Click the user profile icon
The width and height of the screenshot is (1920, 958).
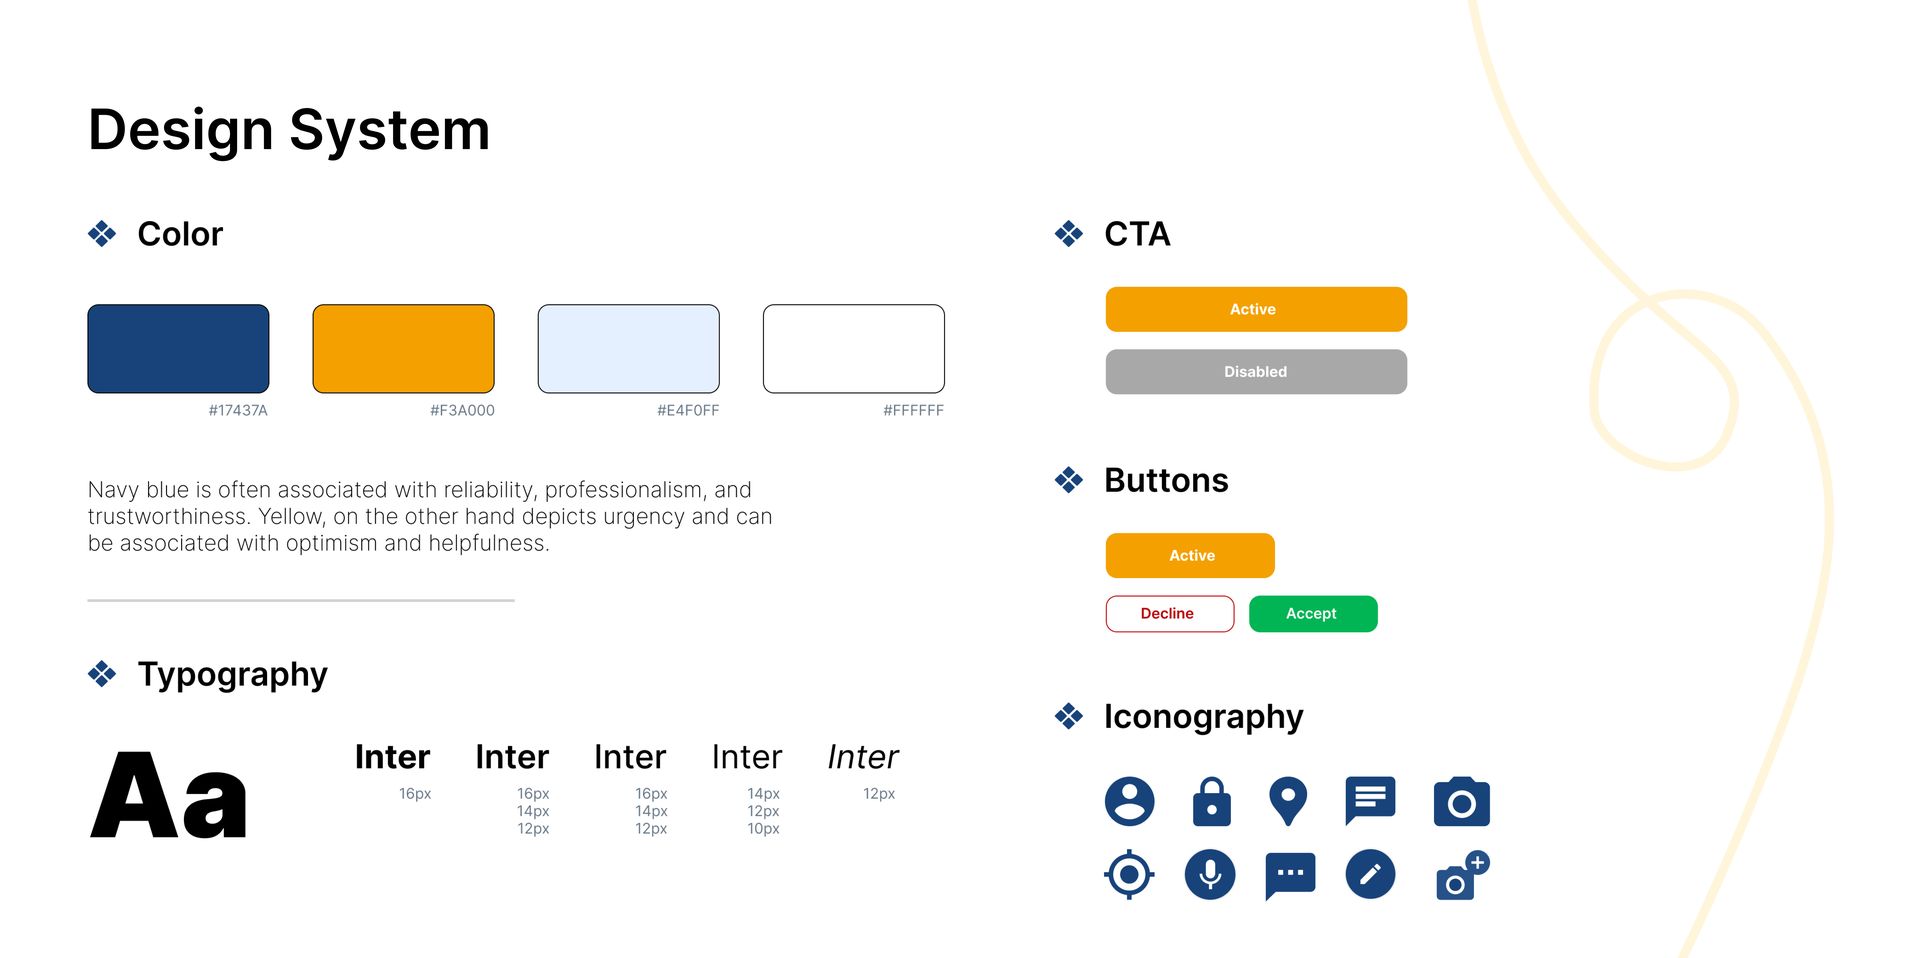click(x=1129, y=801)
